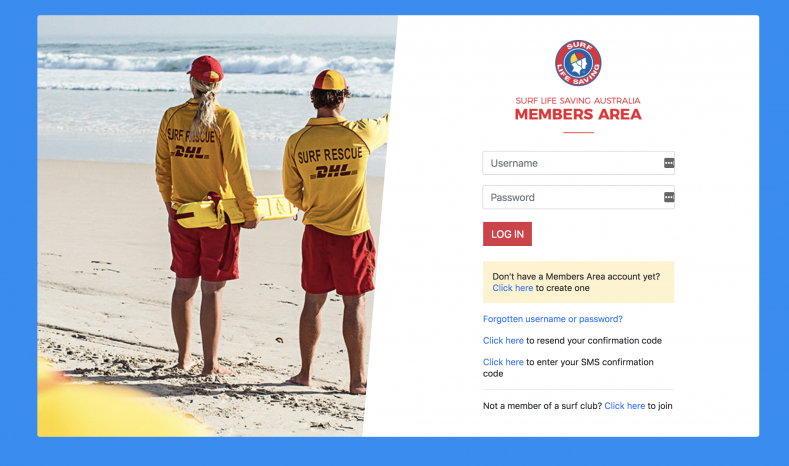Follow 'Click here' to enter SMS confirmation code
The width and height of the screenshot is (789, 466).
[x=503, y=362]
